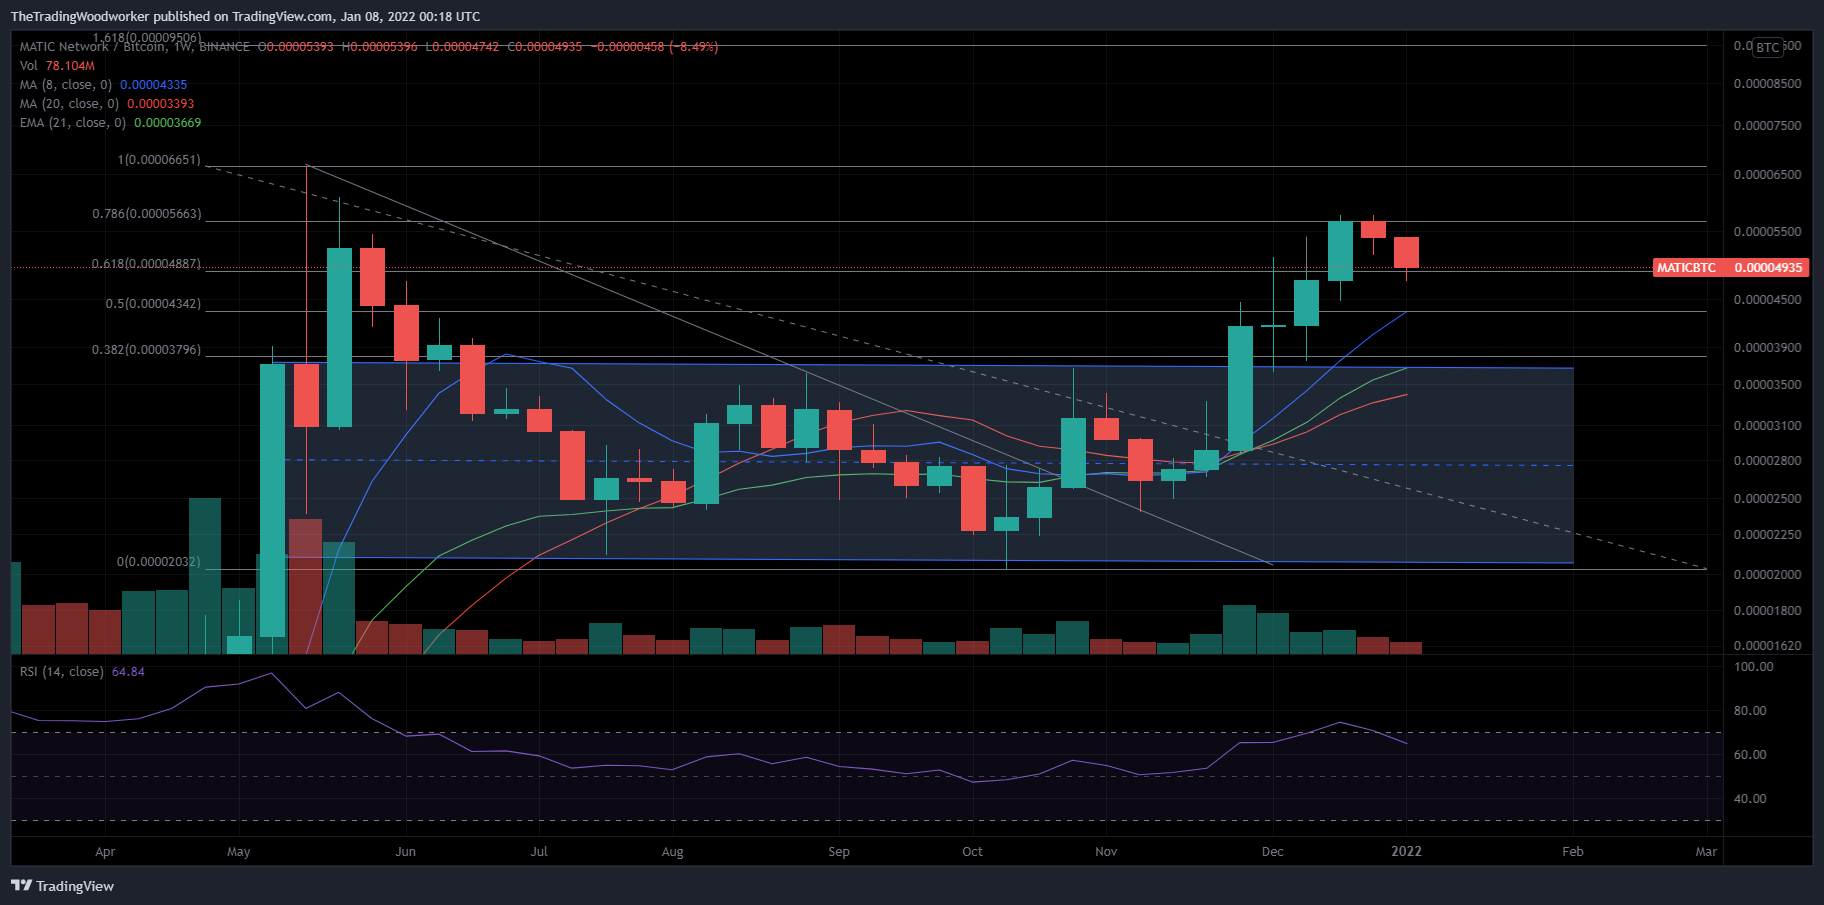Click the 0.00002500 price axis value
The image size is (1824, 905).
pyautogui.click(x=1767, y=499)
